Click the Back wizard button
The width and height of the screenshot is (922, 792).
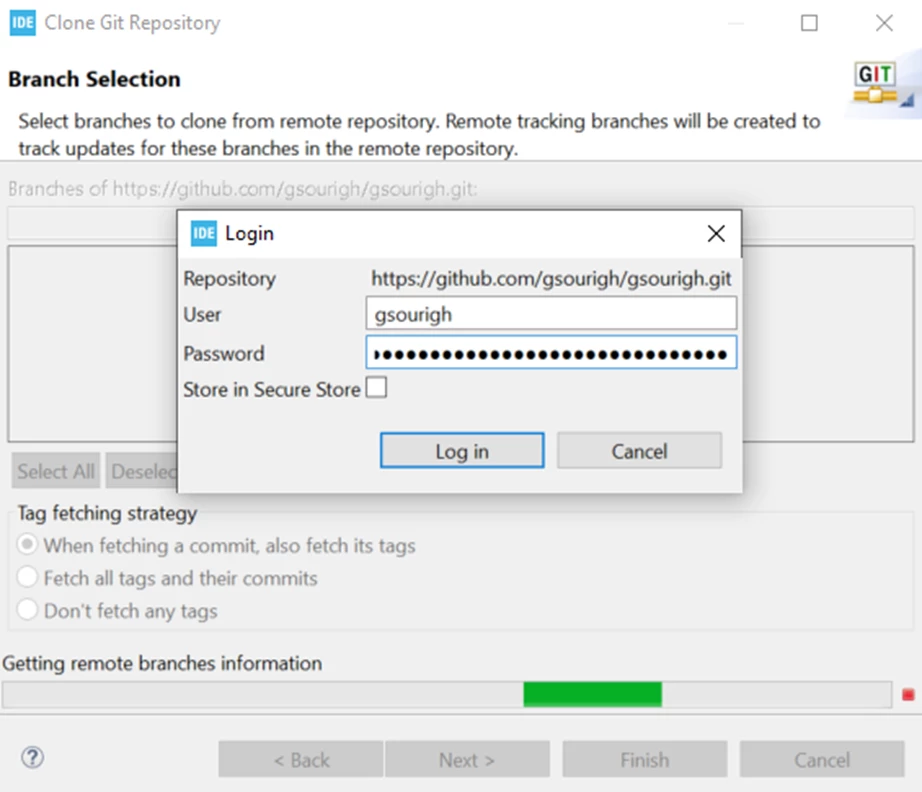pos(301,760)
